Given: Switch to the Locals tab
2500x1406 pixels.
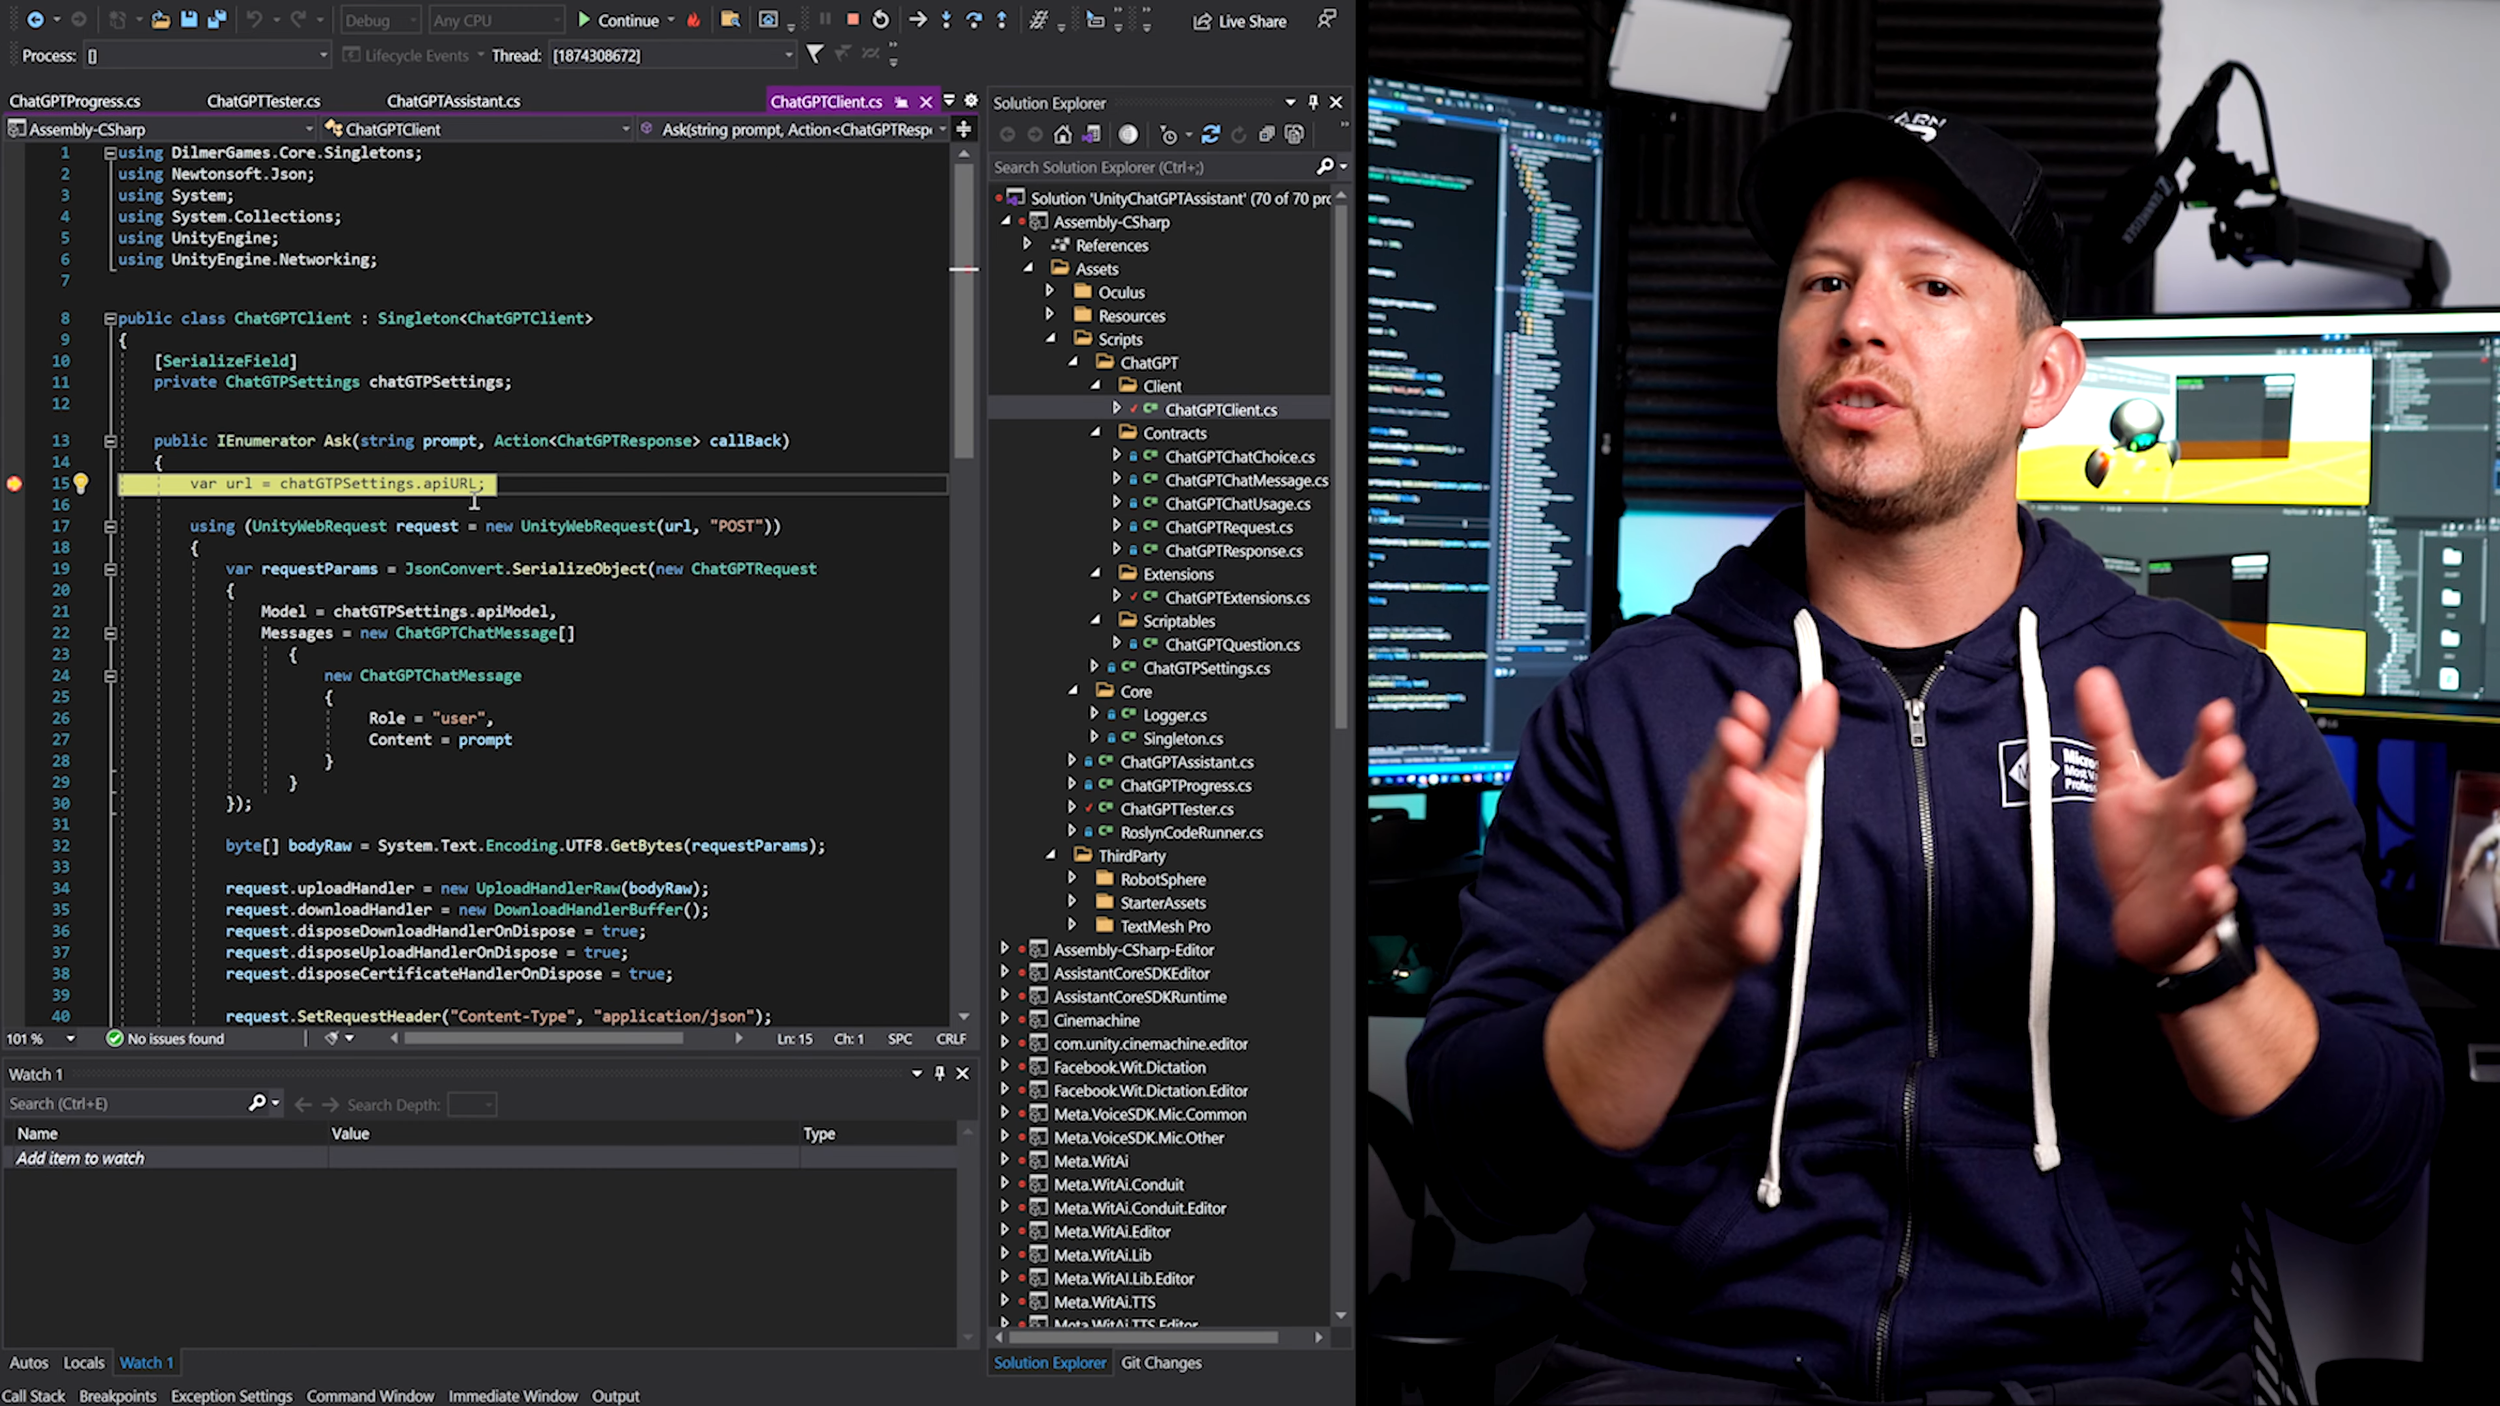Looking at the screenshot, I should 84,1362.
